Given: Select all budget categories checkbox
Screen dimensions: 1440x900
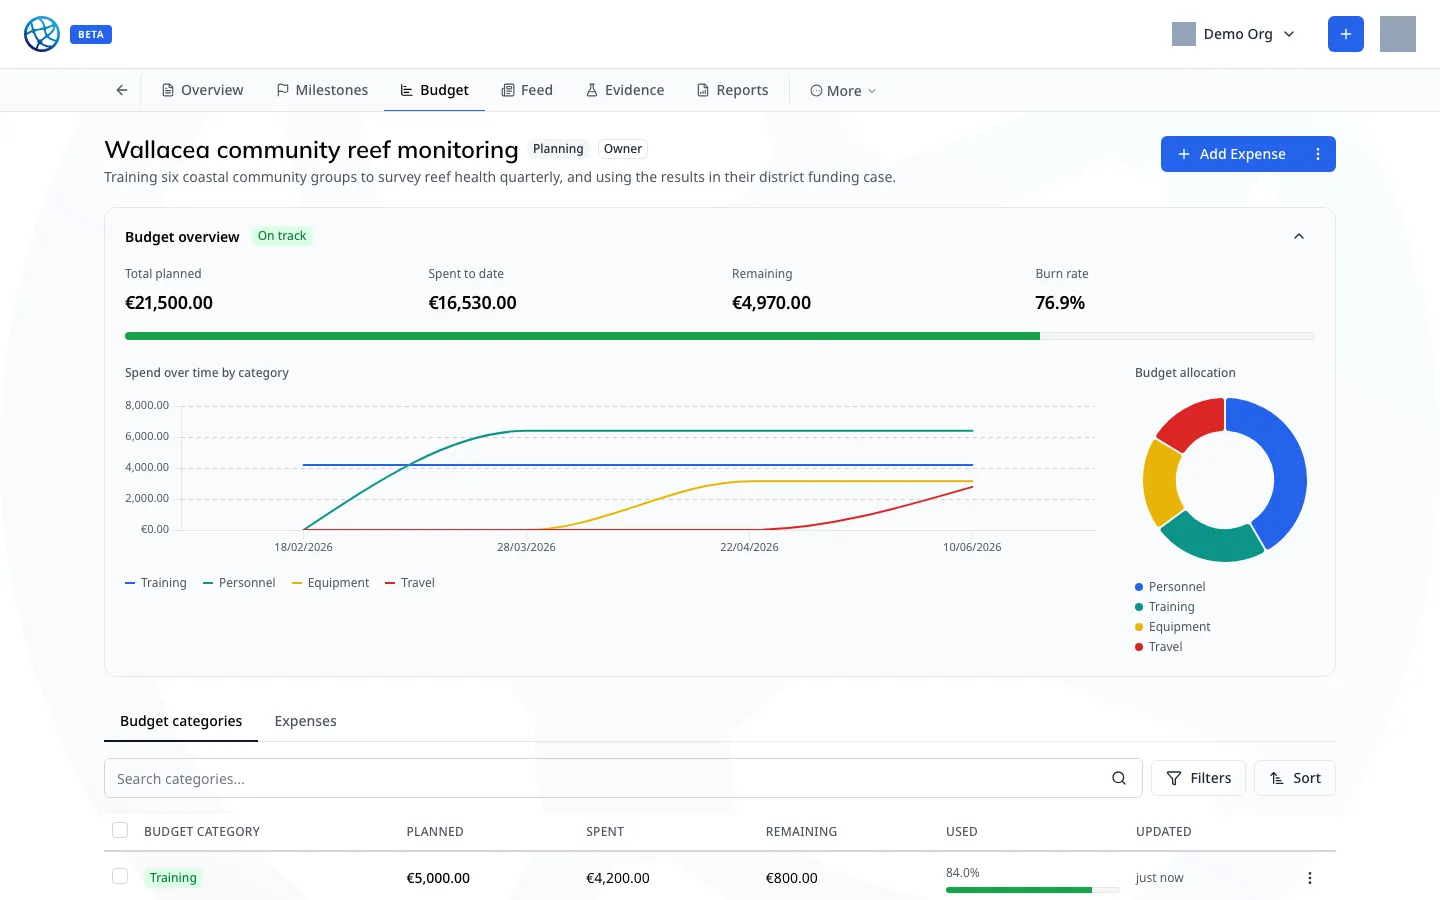Looking at the screenshot, I should coord(120,830).
